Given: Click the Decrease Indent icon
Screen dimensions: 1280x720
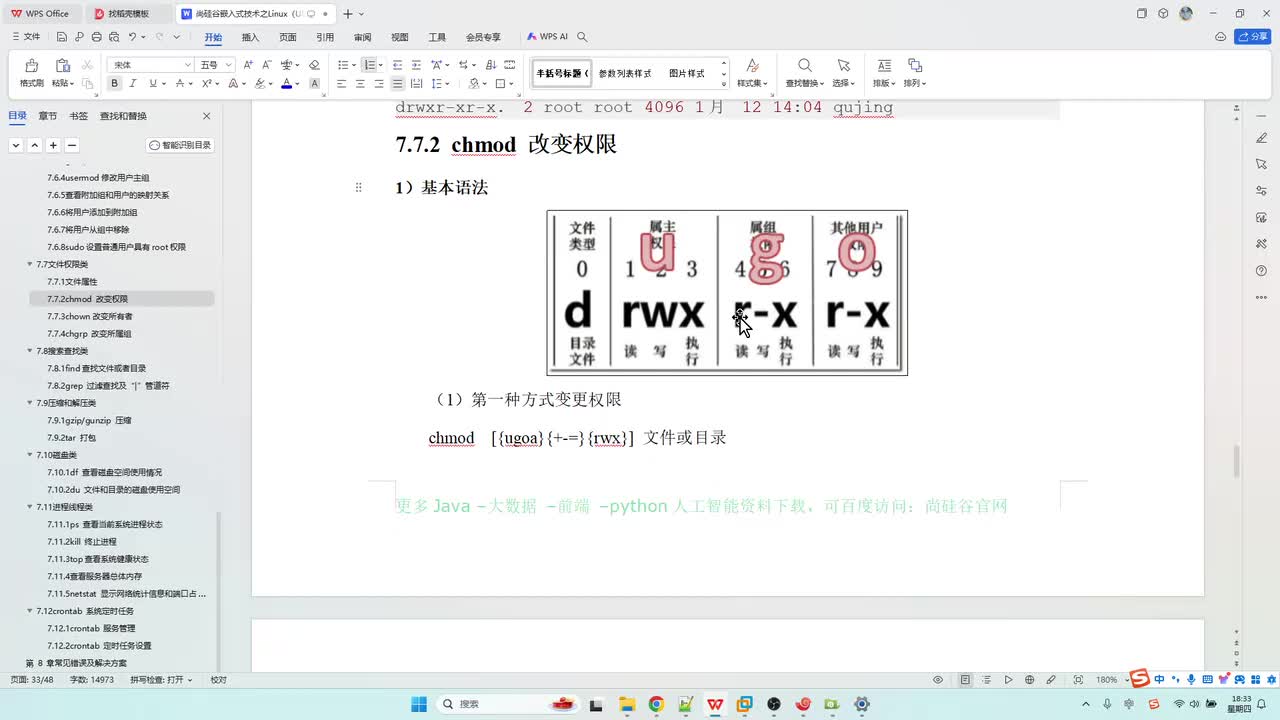Looking at the screenshot, I should click(398, 65).
